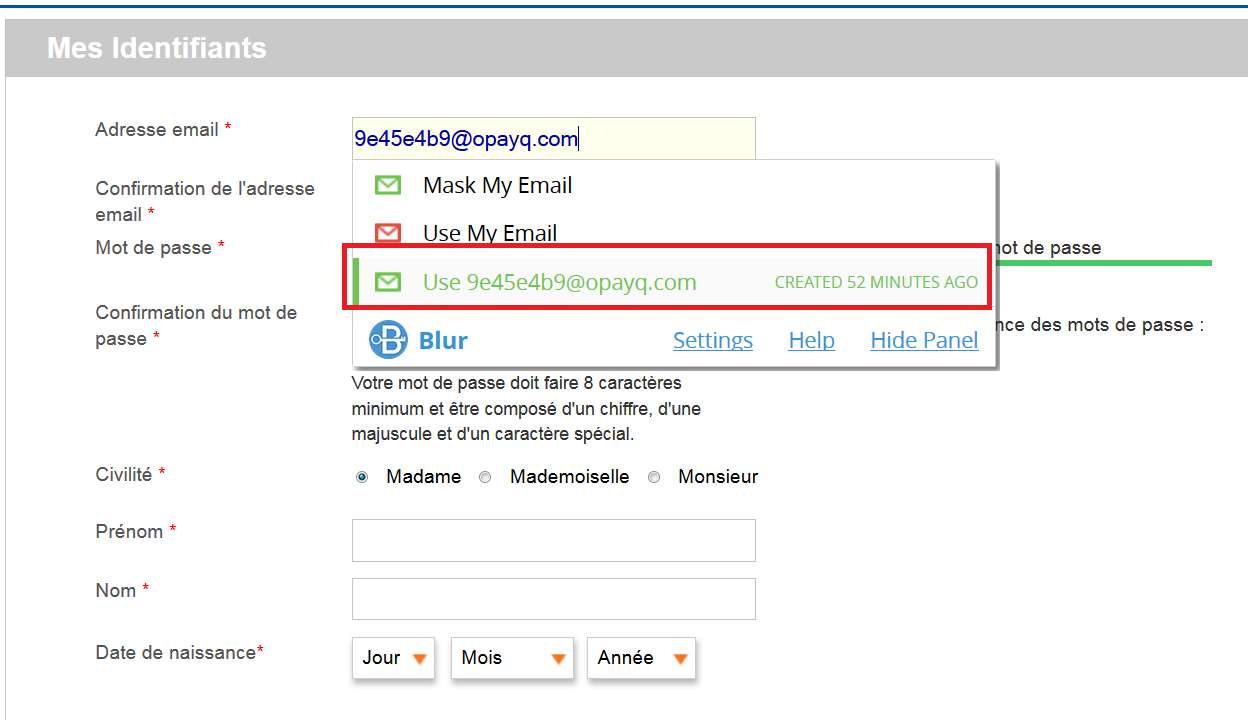
Task: Click the Date de naissance label
Action: (180, 652)
